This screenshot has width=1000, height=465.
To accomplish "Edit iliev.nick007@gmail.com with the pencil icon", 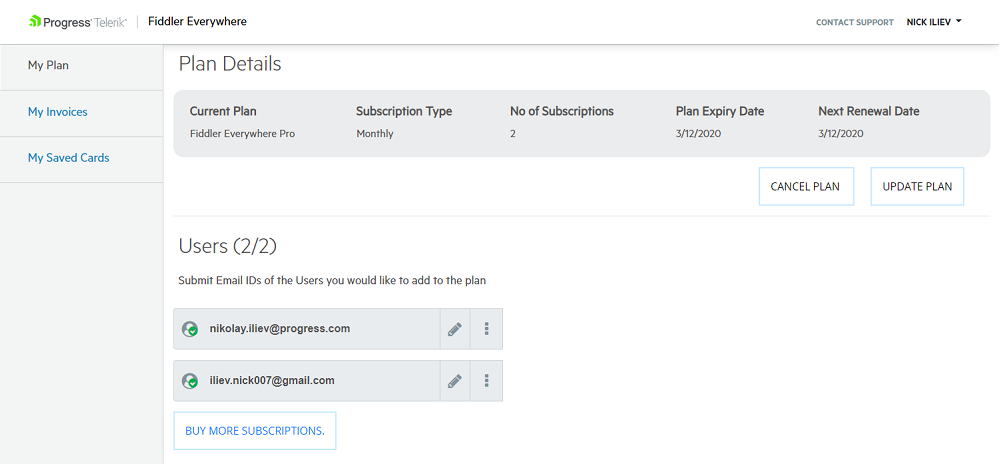I will click(x=455, y=381).
